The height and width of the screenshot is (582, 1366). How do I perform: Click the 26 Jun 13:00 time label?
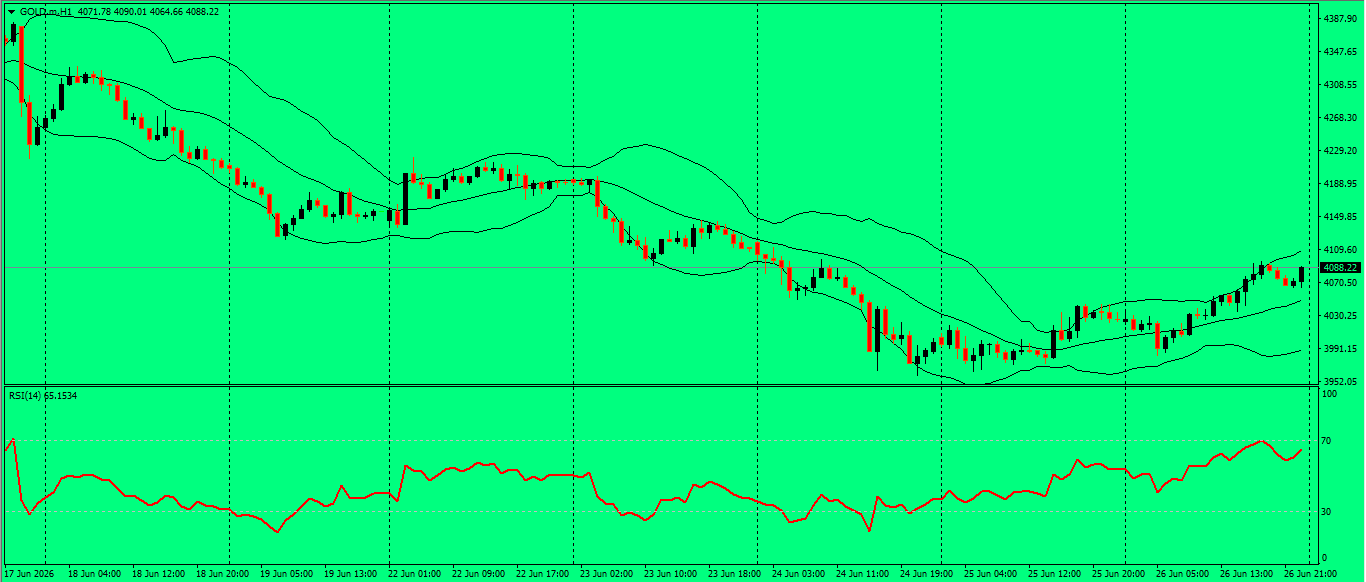coord(1247,574)
